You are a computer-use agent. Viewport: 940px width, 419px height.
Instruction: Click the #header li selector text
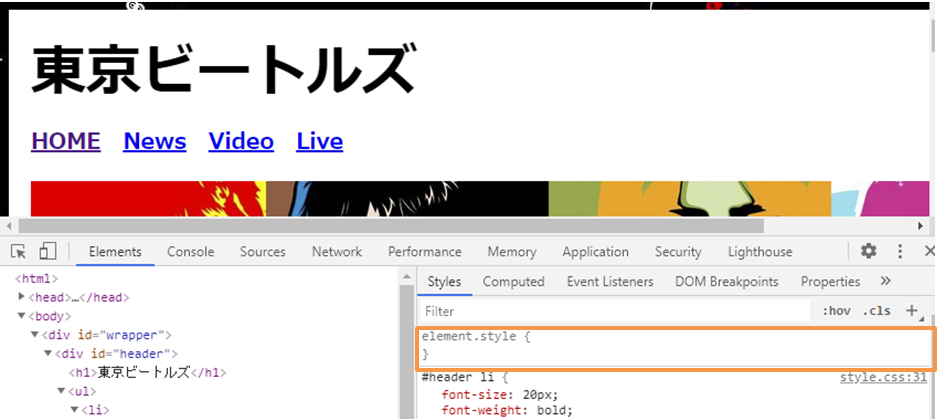pos(460,378)
